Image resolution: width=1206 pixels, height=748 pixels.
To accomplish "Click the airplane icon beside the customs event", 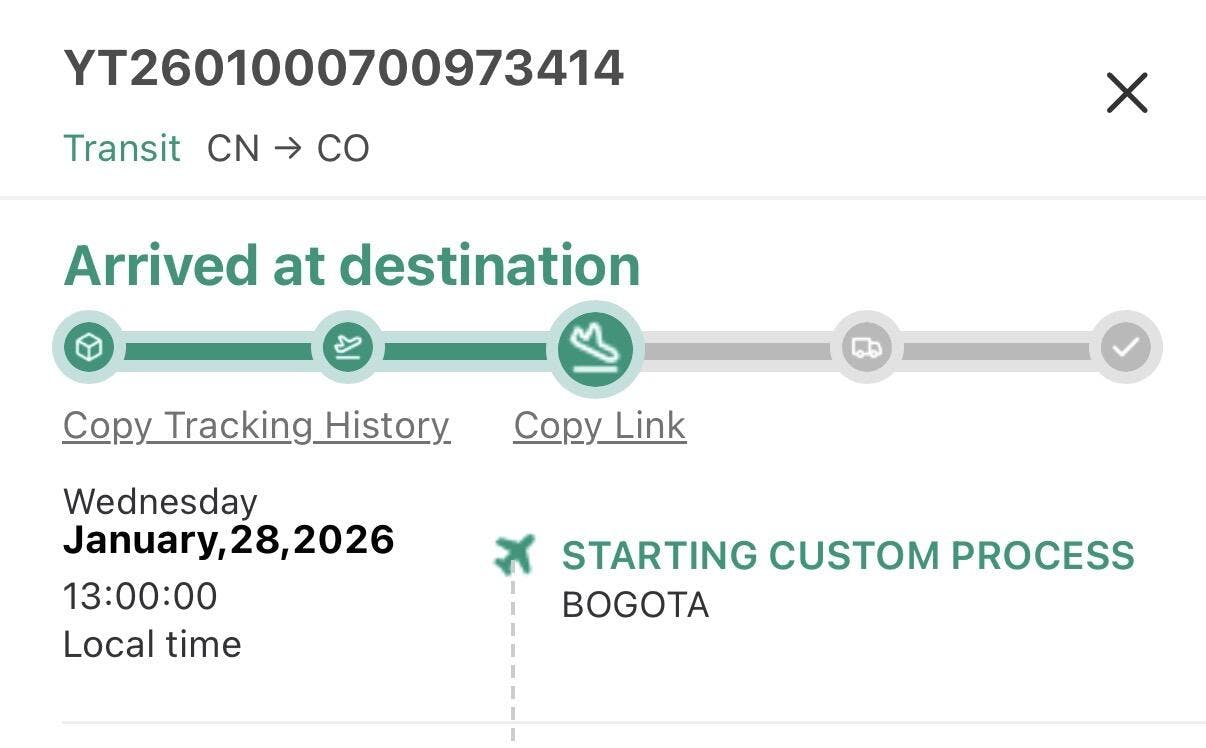I will tap(514, 553).
